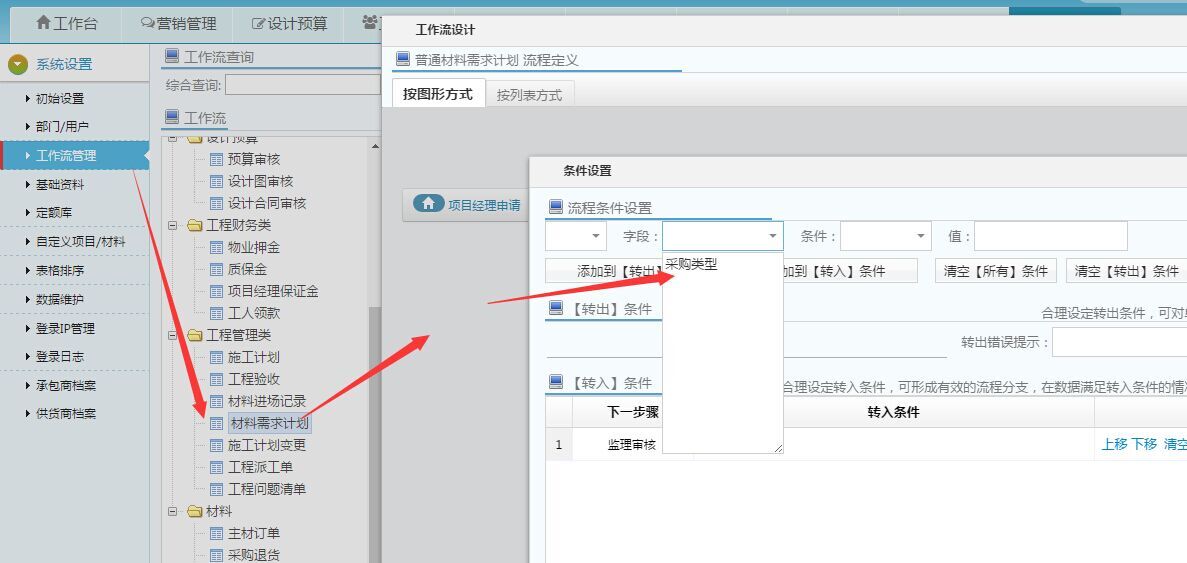Select the 材料需求计划 tree item
The image size is (1187, 563).
coord(269,423)
